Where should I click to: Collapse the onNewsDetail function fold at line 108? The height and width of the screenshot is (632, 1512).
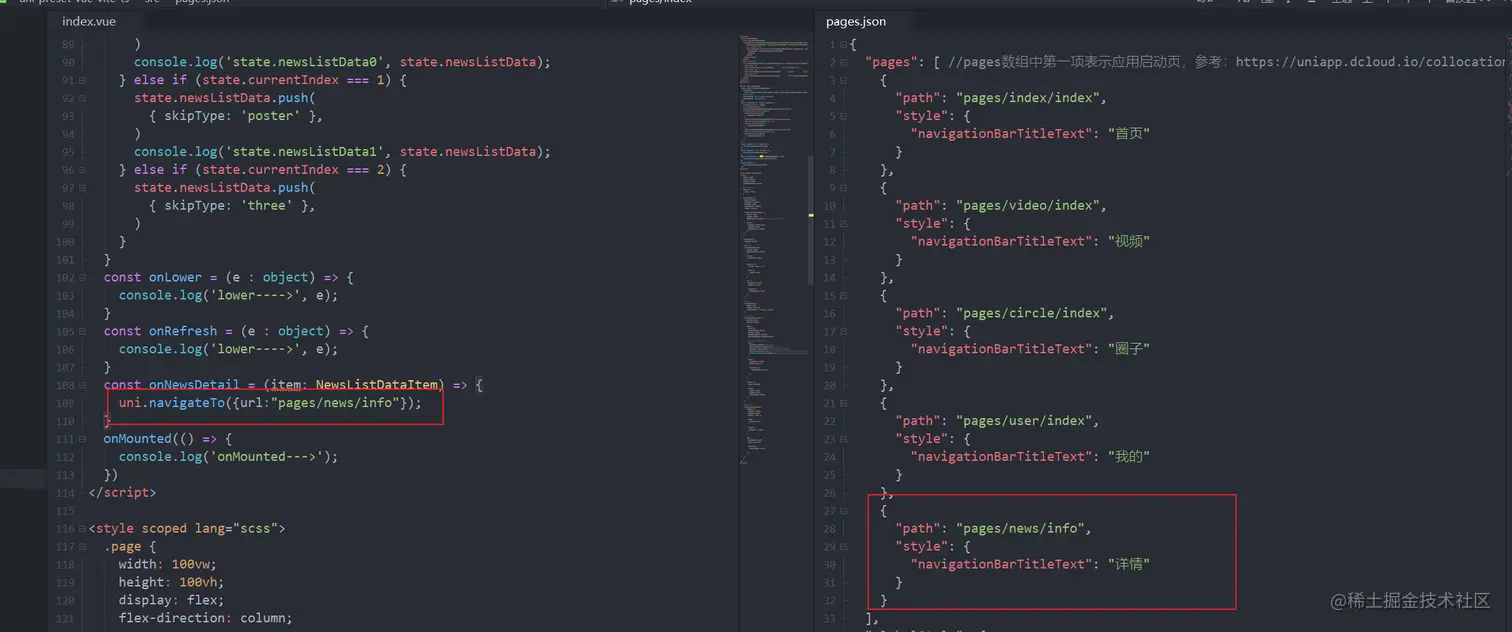82,386
